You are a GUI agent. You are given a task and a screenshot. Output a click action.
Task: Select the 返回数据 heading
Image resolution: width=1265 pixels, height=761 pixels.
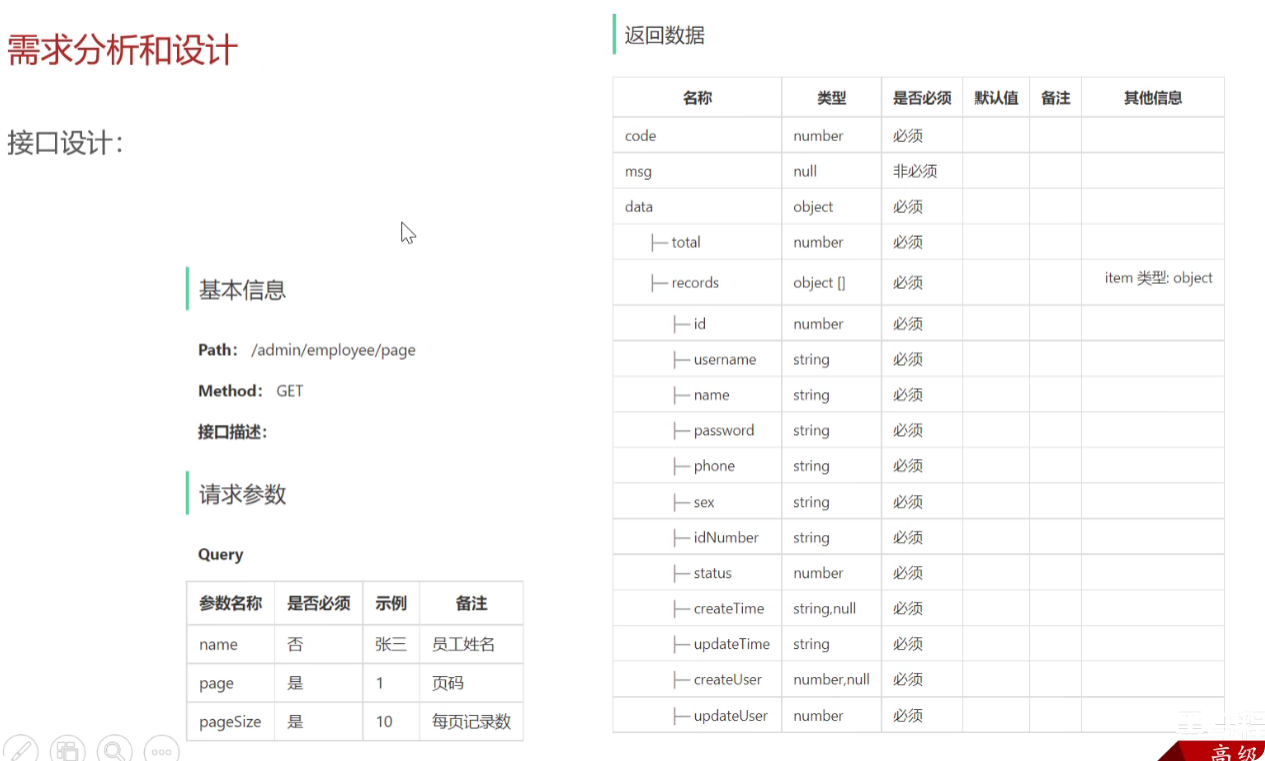point(664,35)
